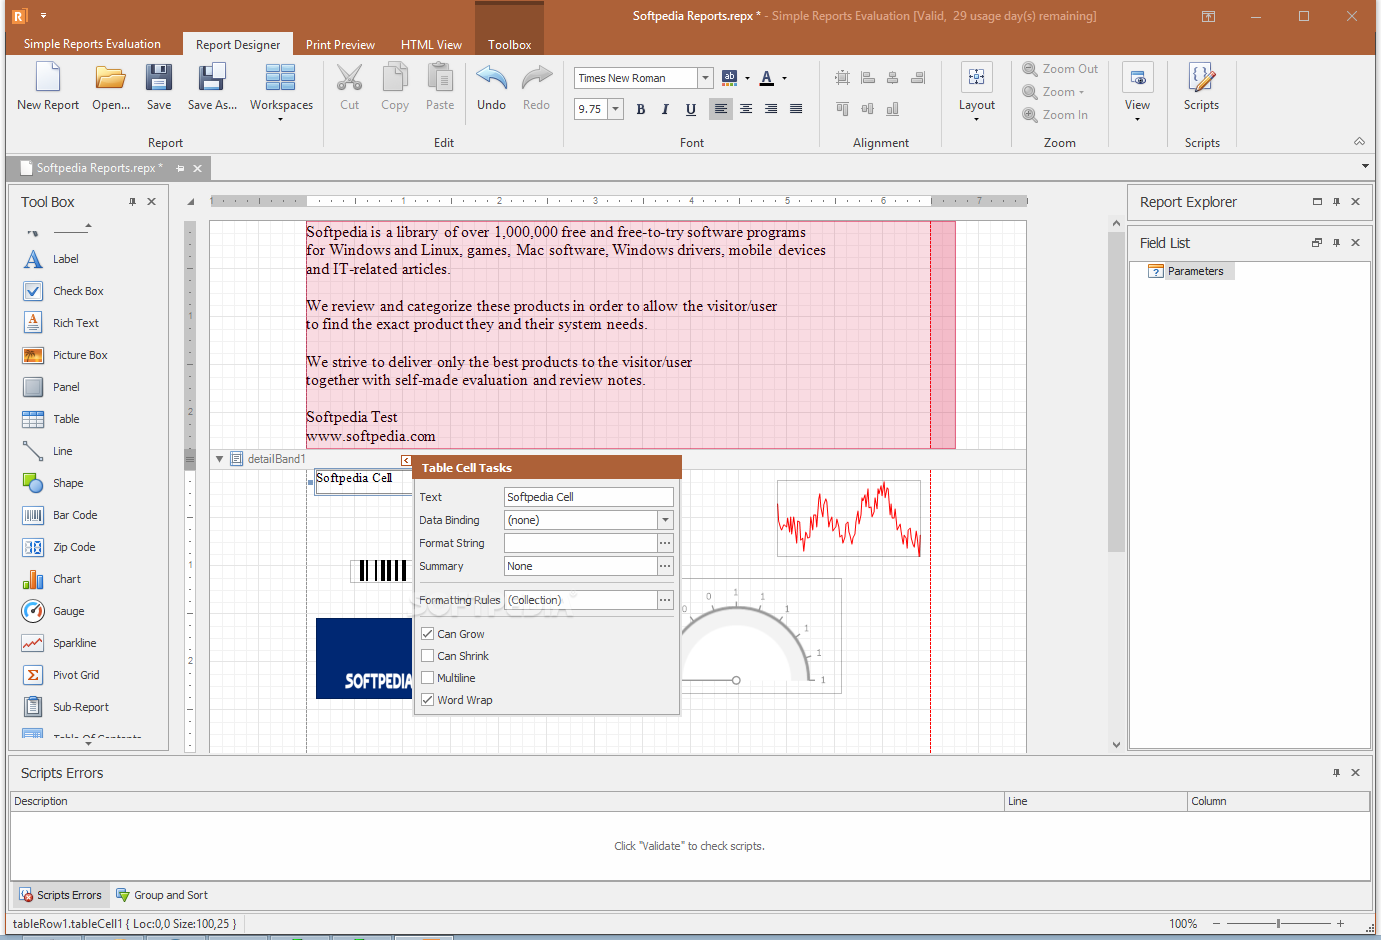This screenshot has height=940, width=1381.
Task: Click the Text field containing Softpedia Cell
Action: click(x=589, y=497)
